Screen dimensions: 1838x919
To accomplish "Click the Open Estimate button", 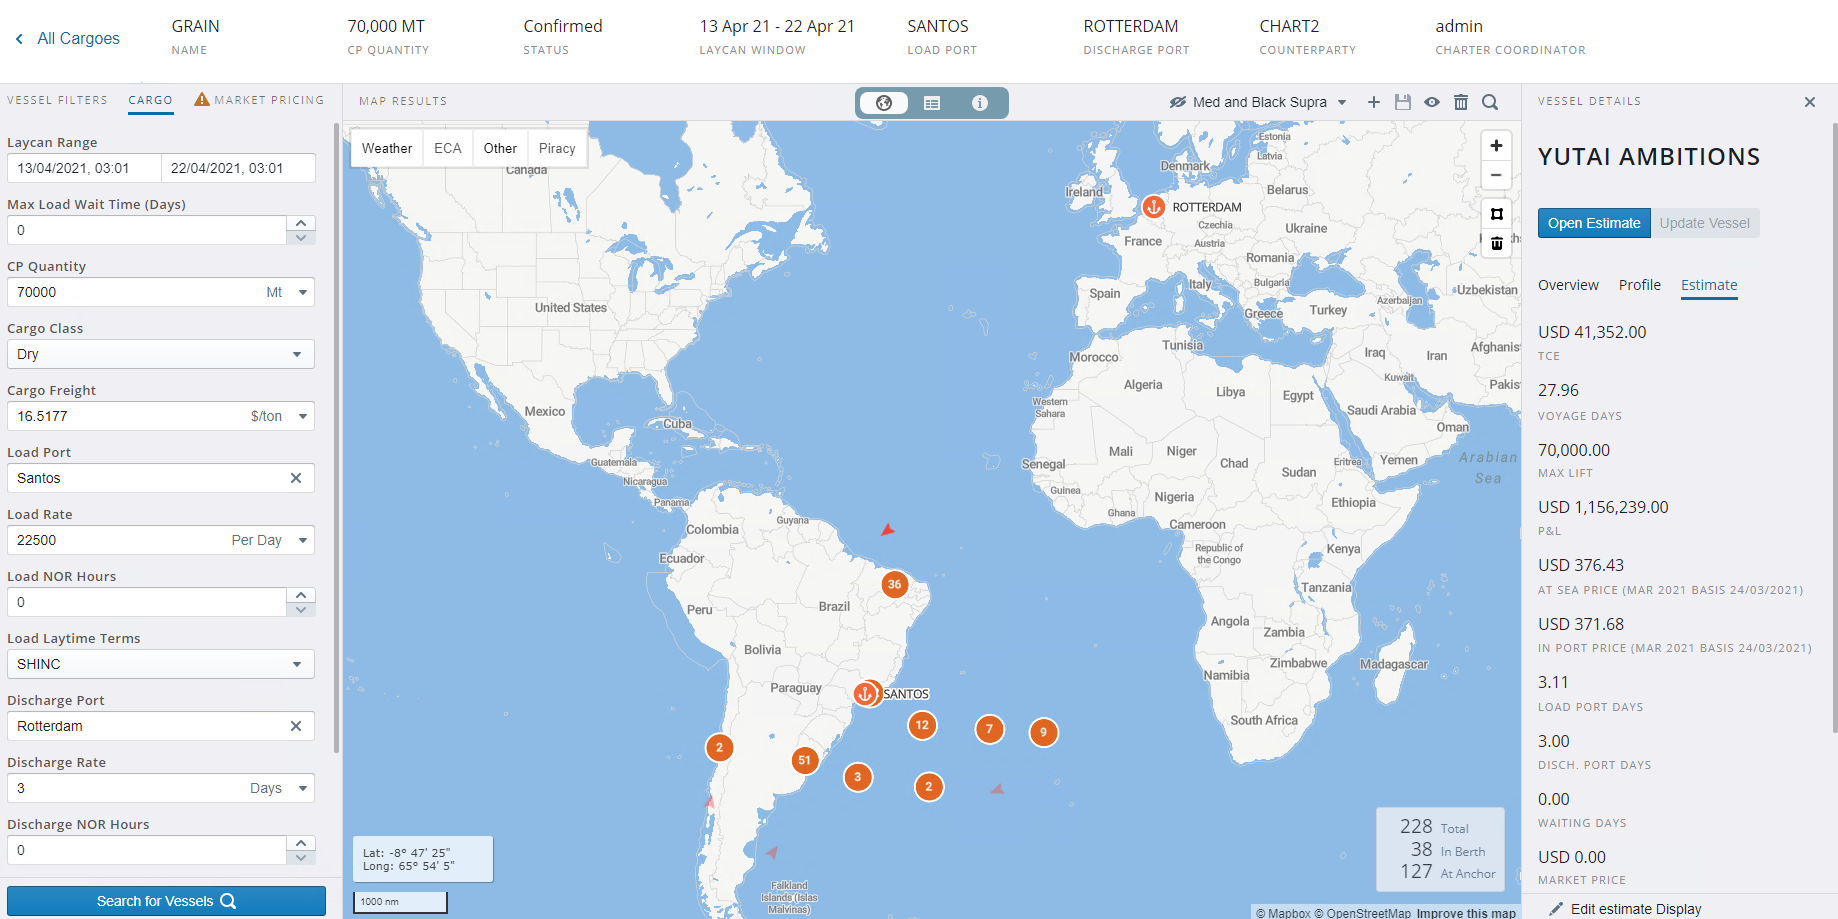I will coord(1594,222).
